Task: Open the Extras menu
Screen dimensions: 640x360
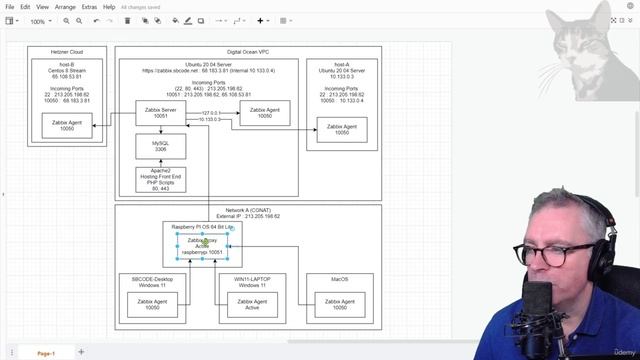Action: (89, 7)
